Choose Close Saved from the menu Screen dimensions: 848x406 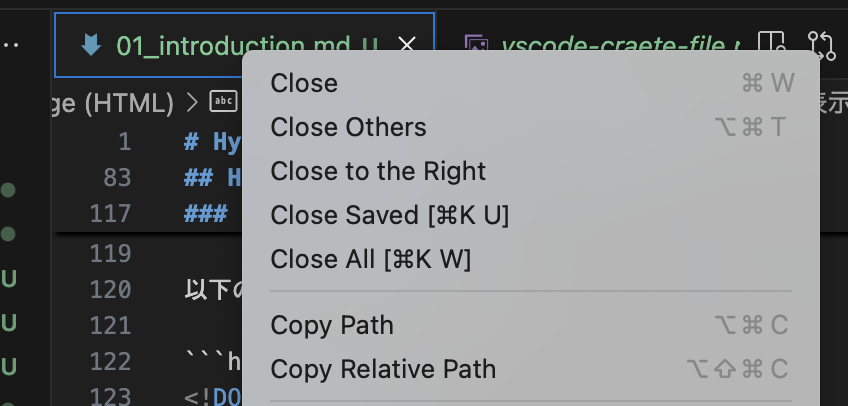[389, 215]
